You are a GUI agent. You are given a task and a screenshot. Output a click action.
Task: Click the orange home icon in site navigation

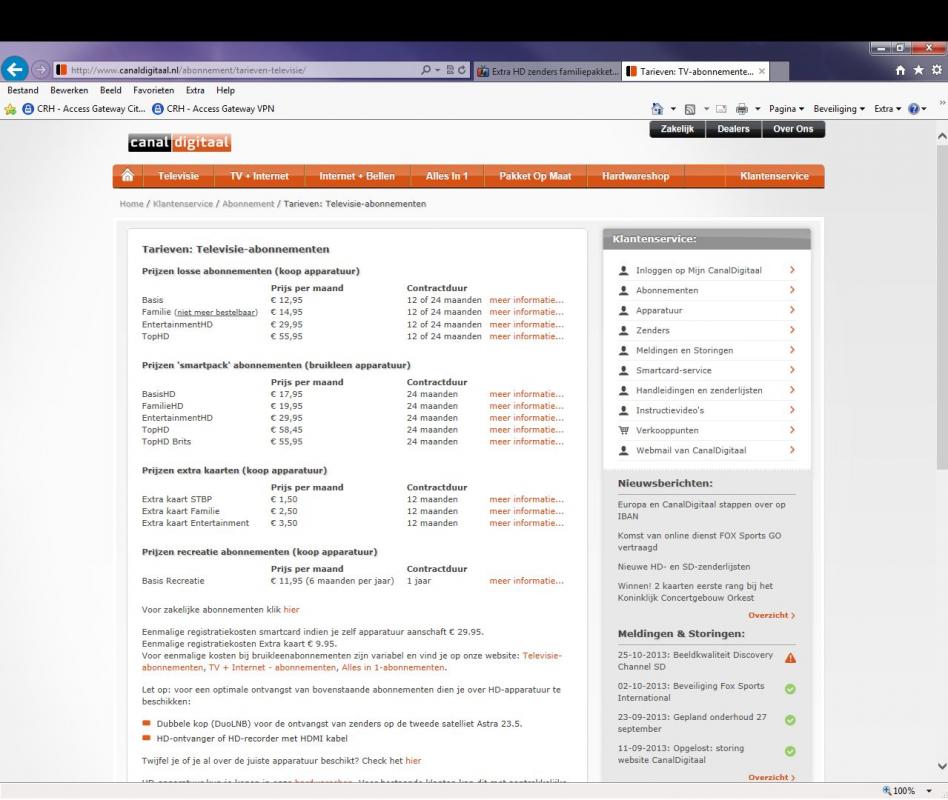pyautogui.click(x=128, y=176)
